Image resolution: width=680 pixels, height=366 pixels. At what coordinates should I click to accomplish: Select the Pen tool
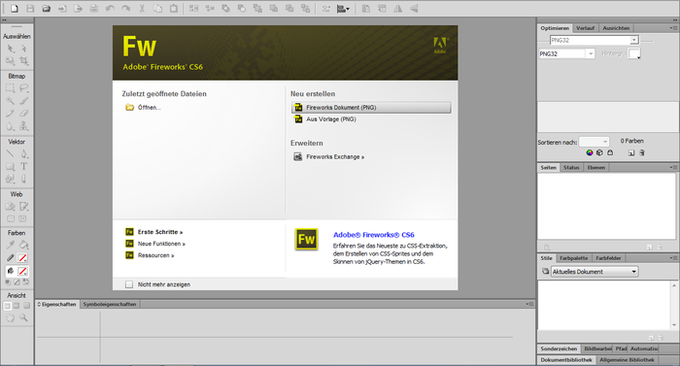24,154
